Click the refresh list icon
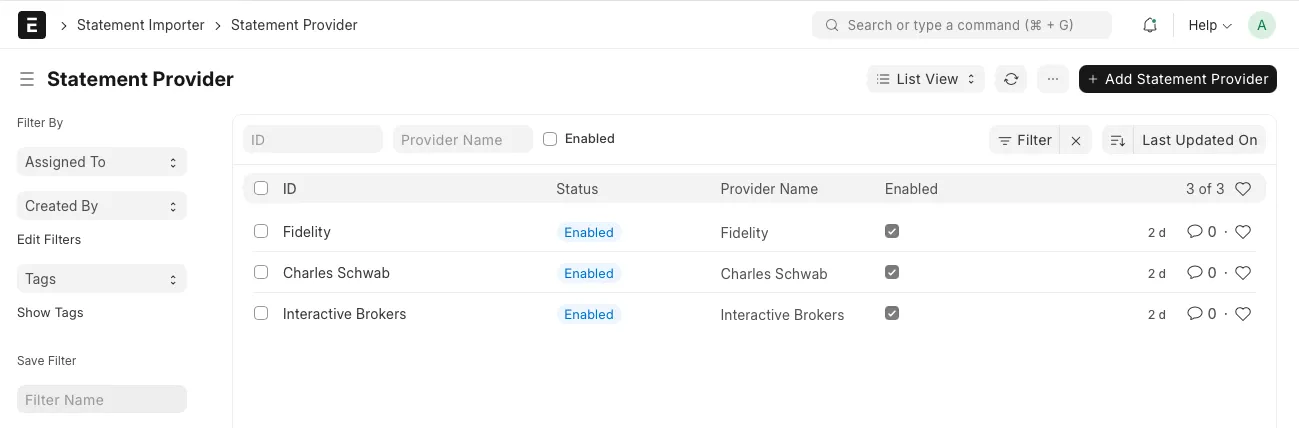 click(x=1011, y=79)
